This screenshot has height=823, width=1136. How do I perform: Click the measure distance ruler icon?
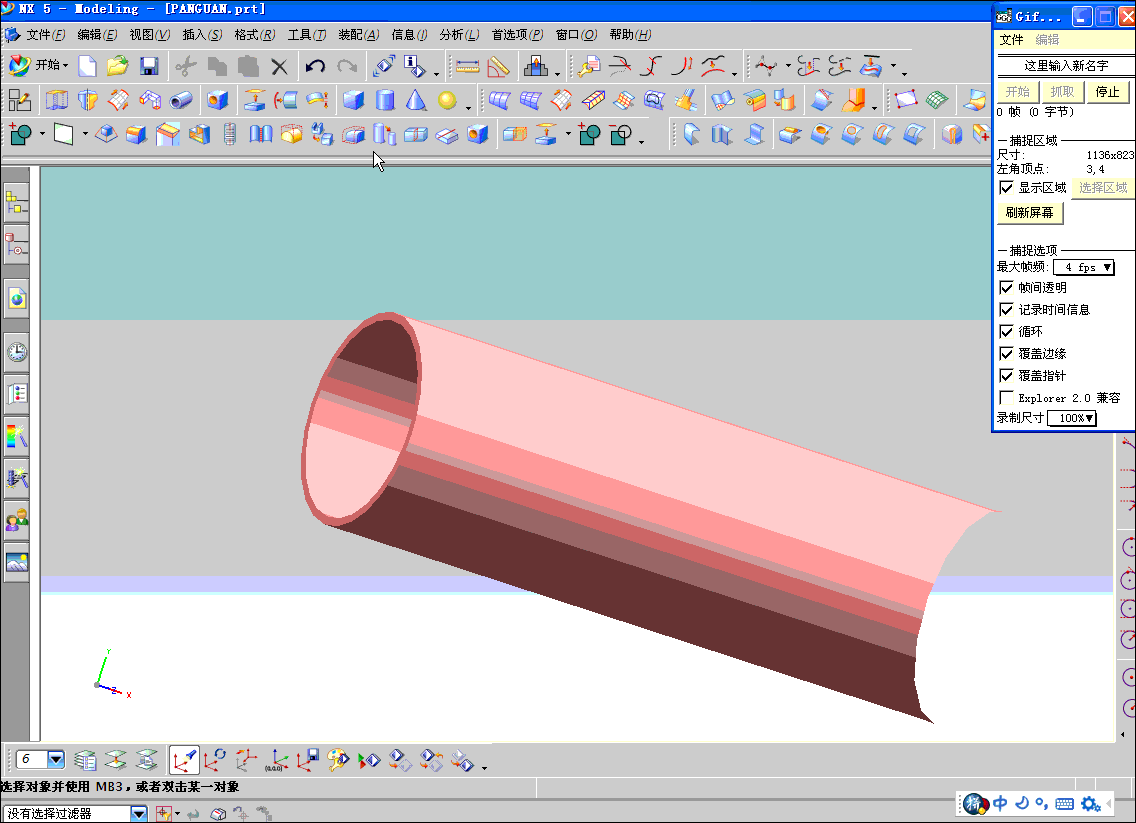coord(467,67)
